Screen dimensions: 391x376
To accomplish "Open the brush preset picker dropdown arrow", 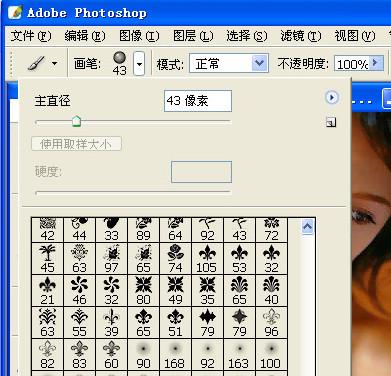I will pos(139,63).
